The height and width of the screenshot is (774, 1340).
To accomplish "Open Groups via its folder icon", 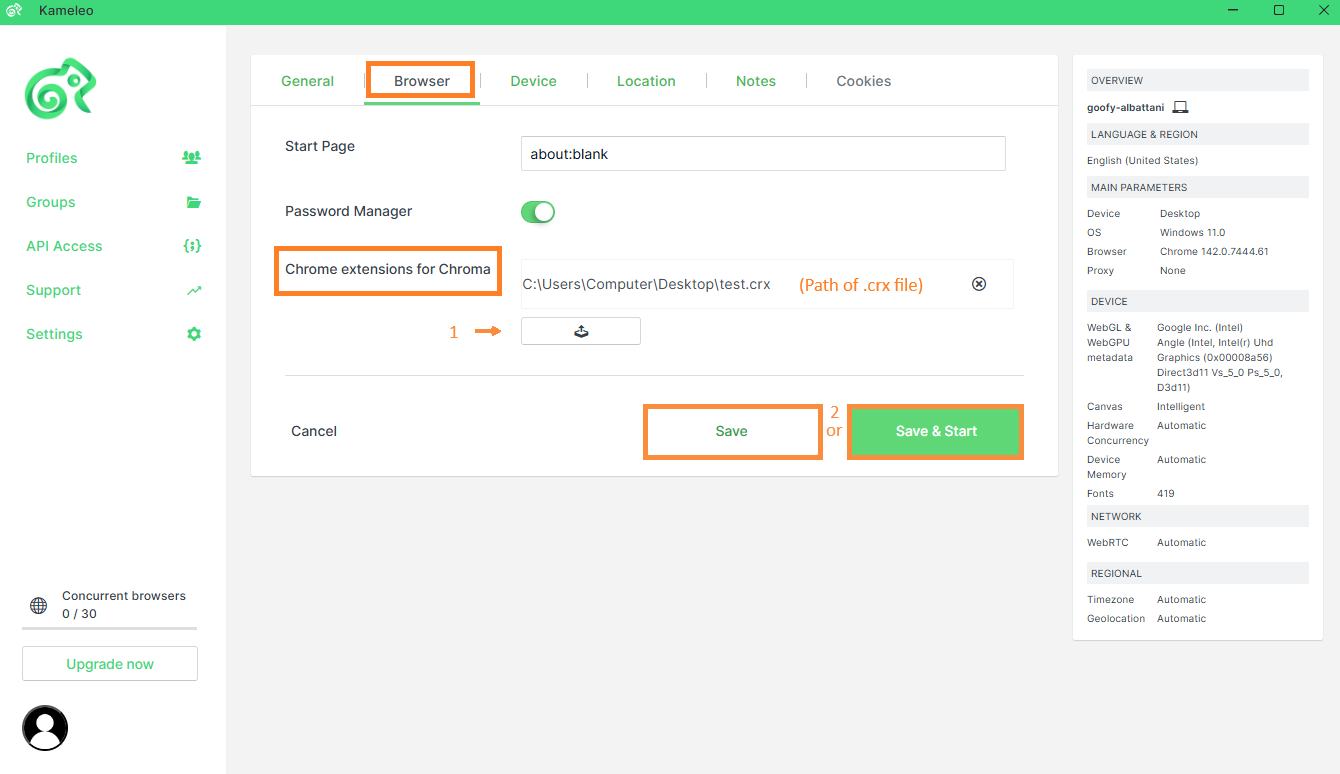I will (194, 202).
